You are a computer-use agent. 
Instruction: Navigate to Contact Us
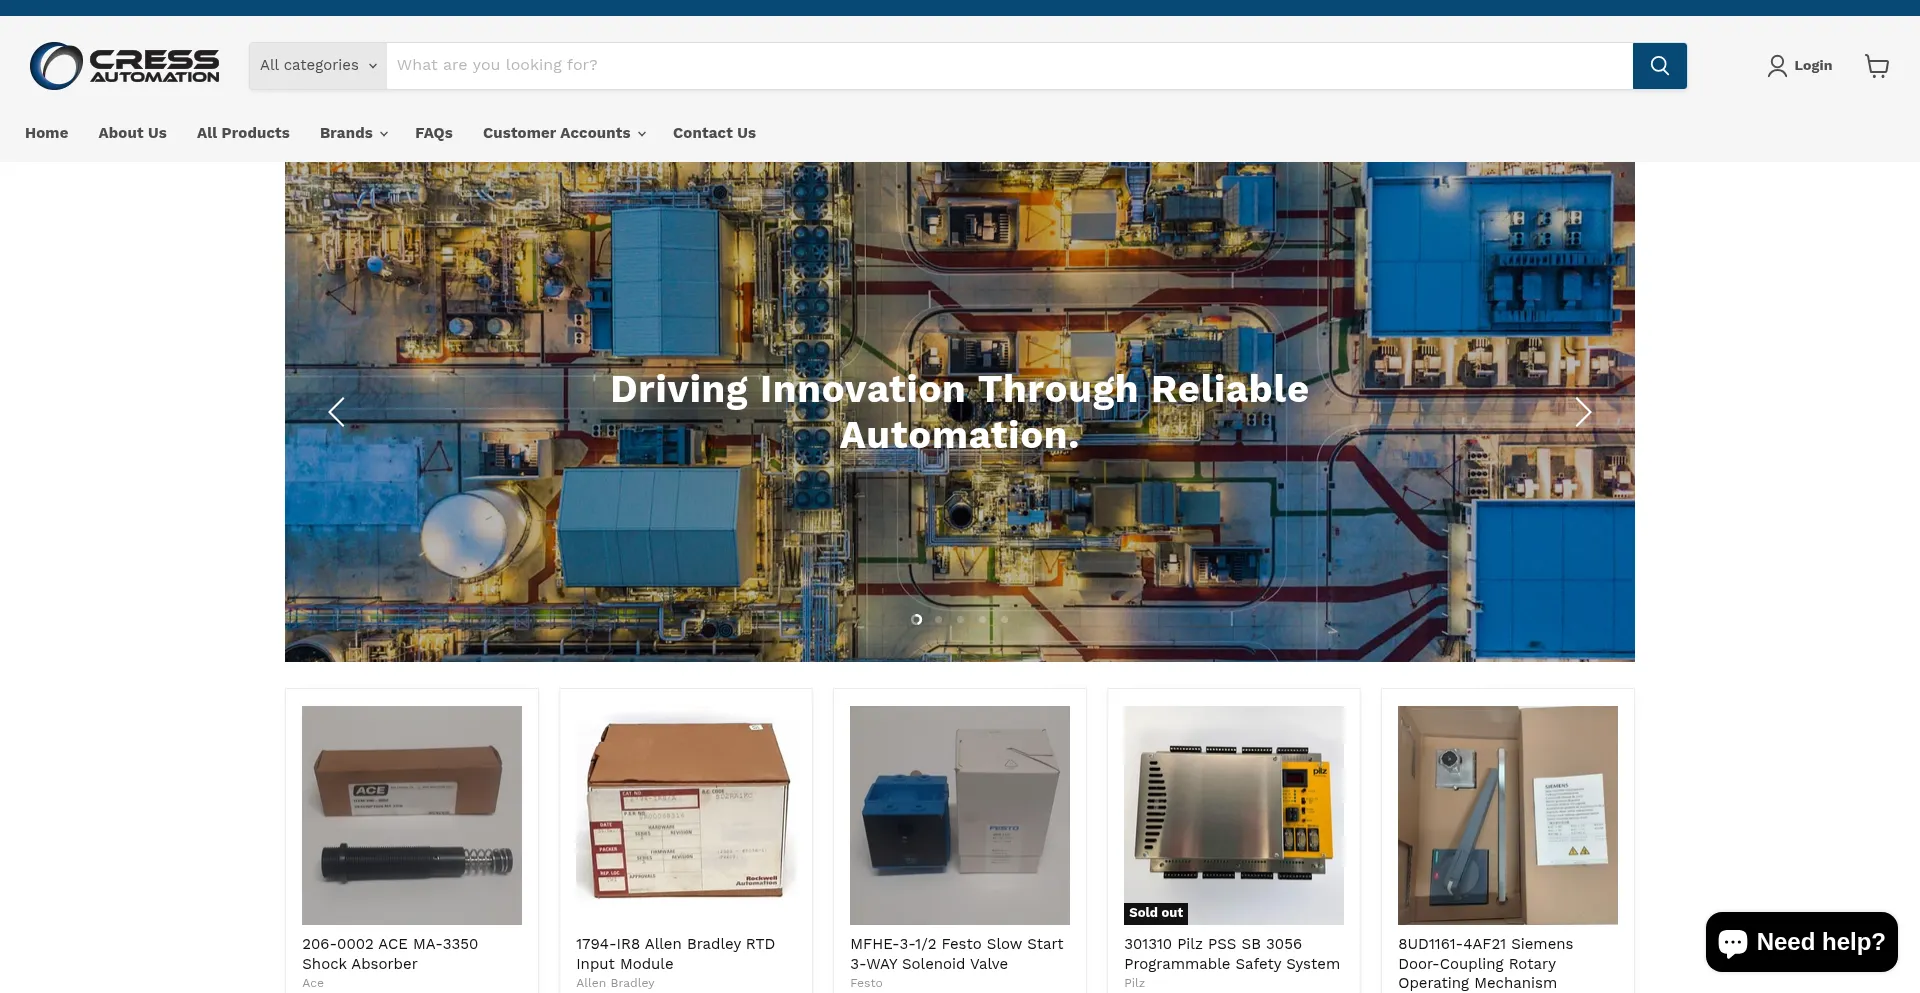coord(714,133)
